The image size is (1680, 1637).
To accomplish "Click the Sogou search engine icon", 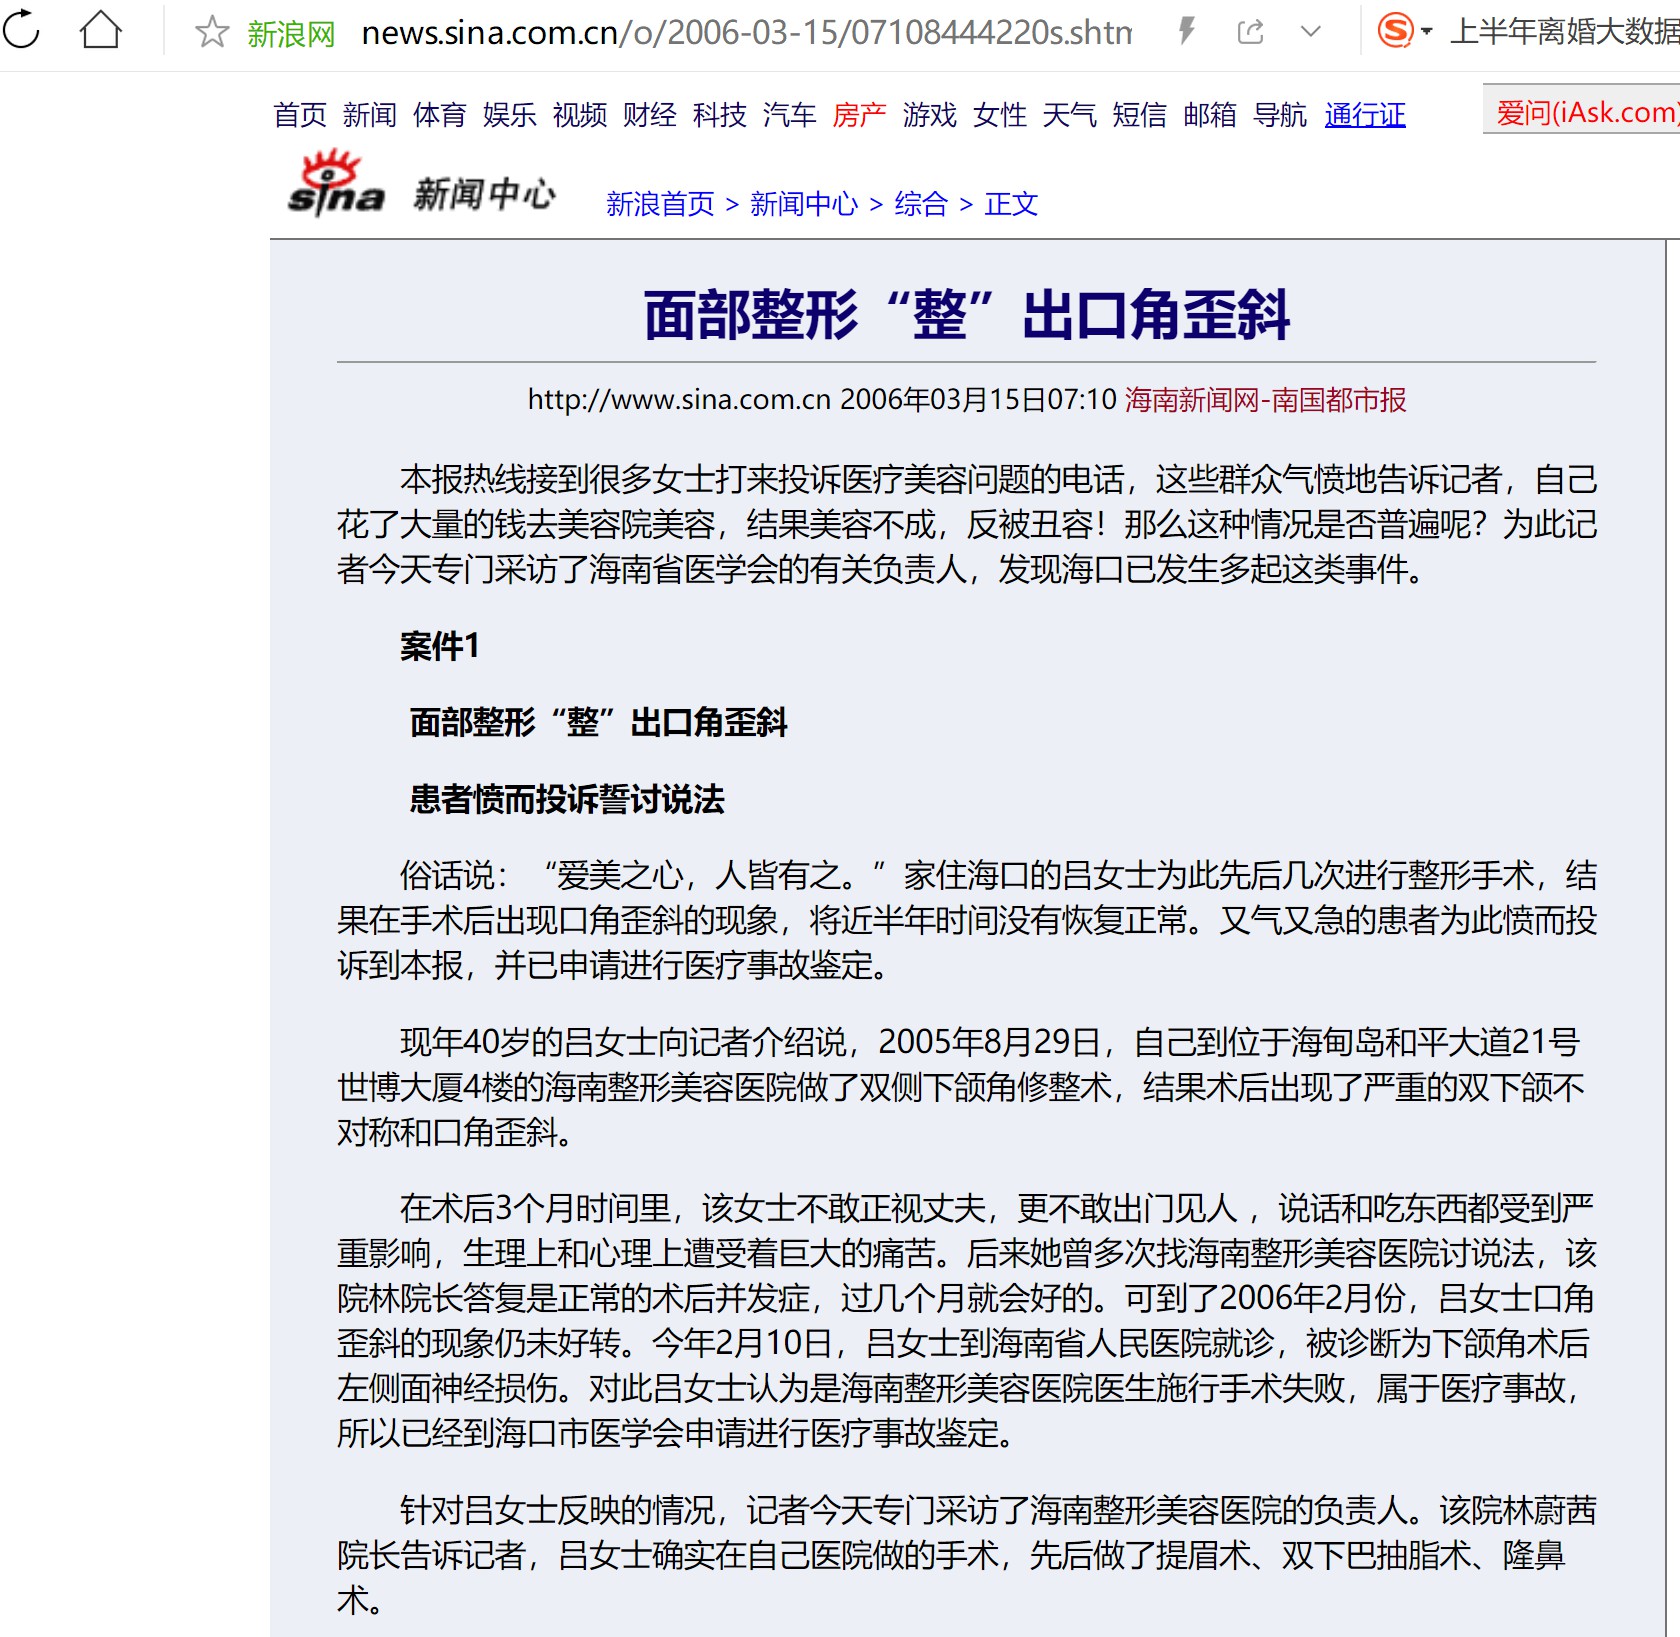I will click(1396, 31).
